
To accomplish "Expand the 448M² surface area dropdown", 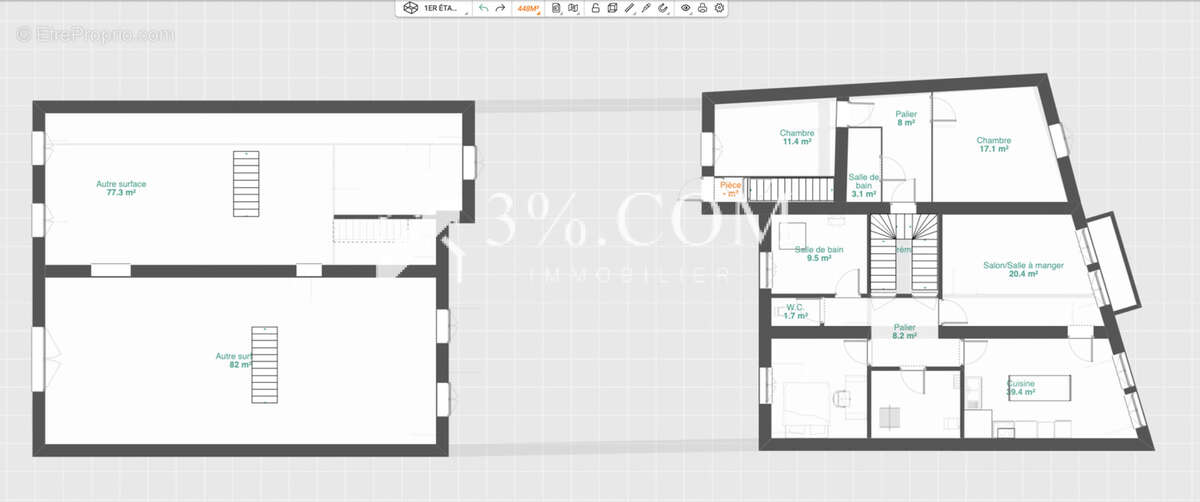I will 528,8.
